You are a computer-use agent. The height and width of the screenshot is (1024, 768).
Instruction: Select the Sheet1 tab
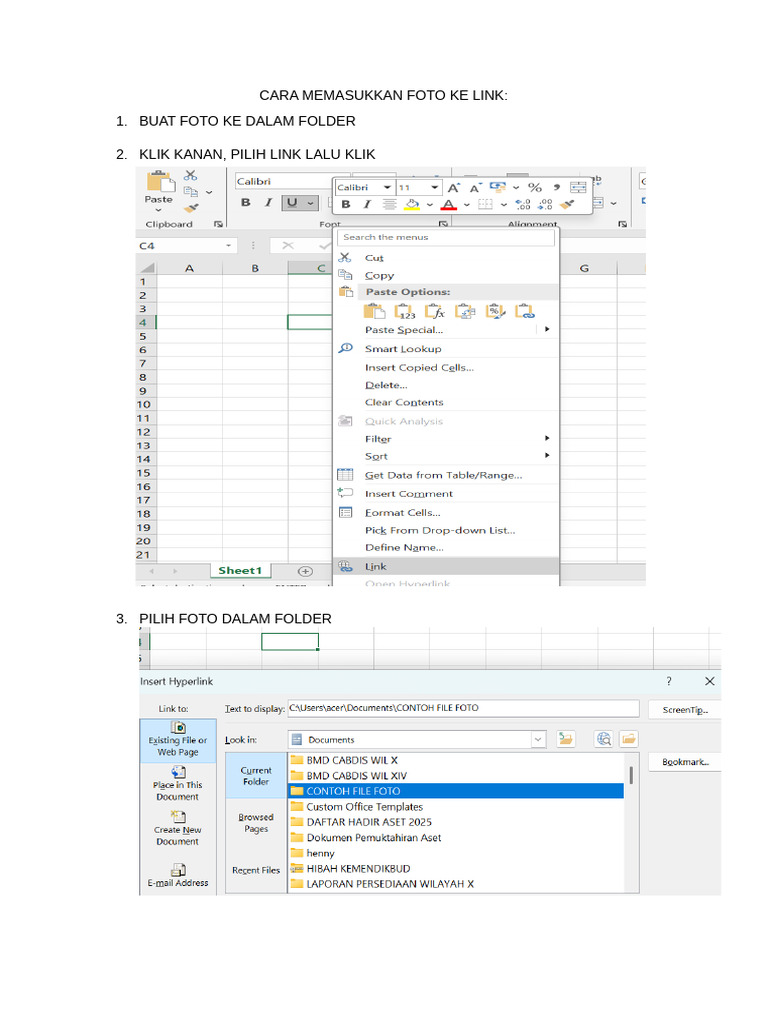coord(240,571)
